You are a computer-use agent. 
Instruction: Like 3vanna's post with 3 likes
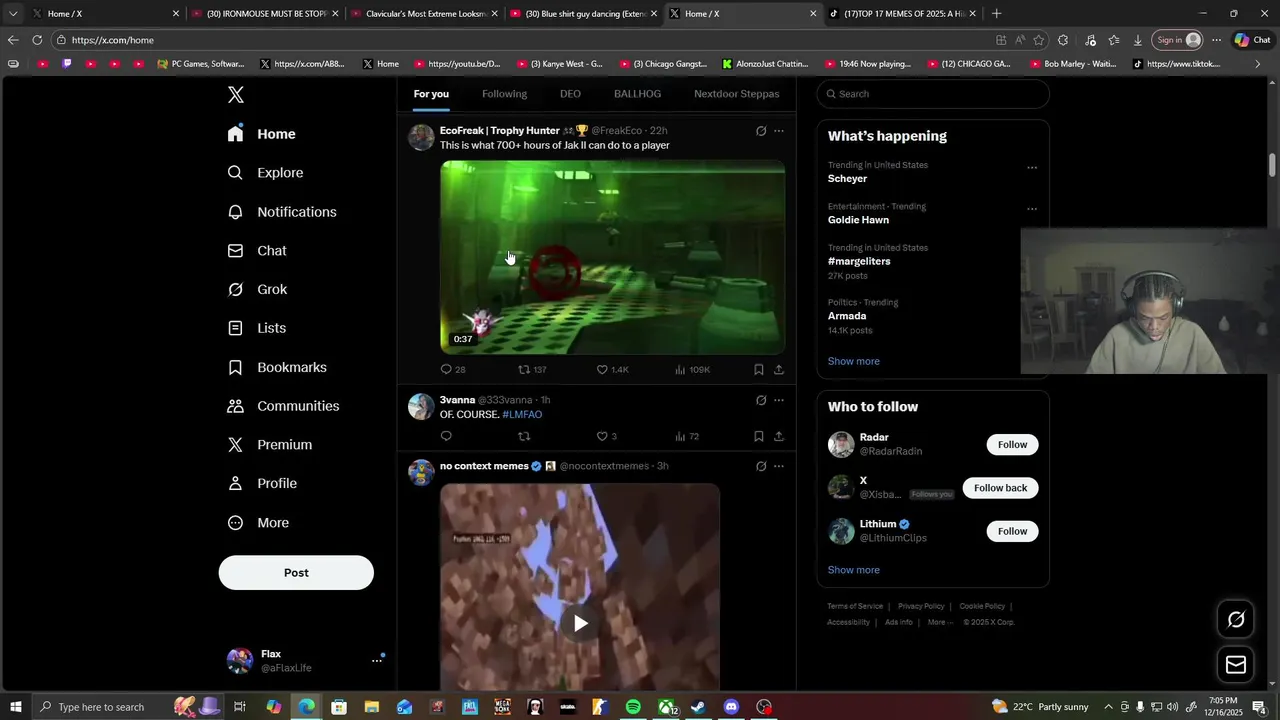[607, 436]
